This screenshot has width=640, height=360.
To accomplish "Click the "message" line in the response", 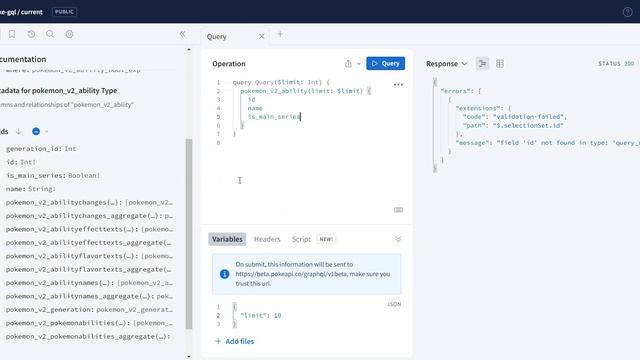I will pyautogui.click(x=547, y=143).
